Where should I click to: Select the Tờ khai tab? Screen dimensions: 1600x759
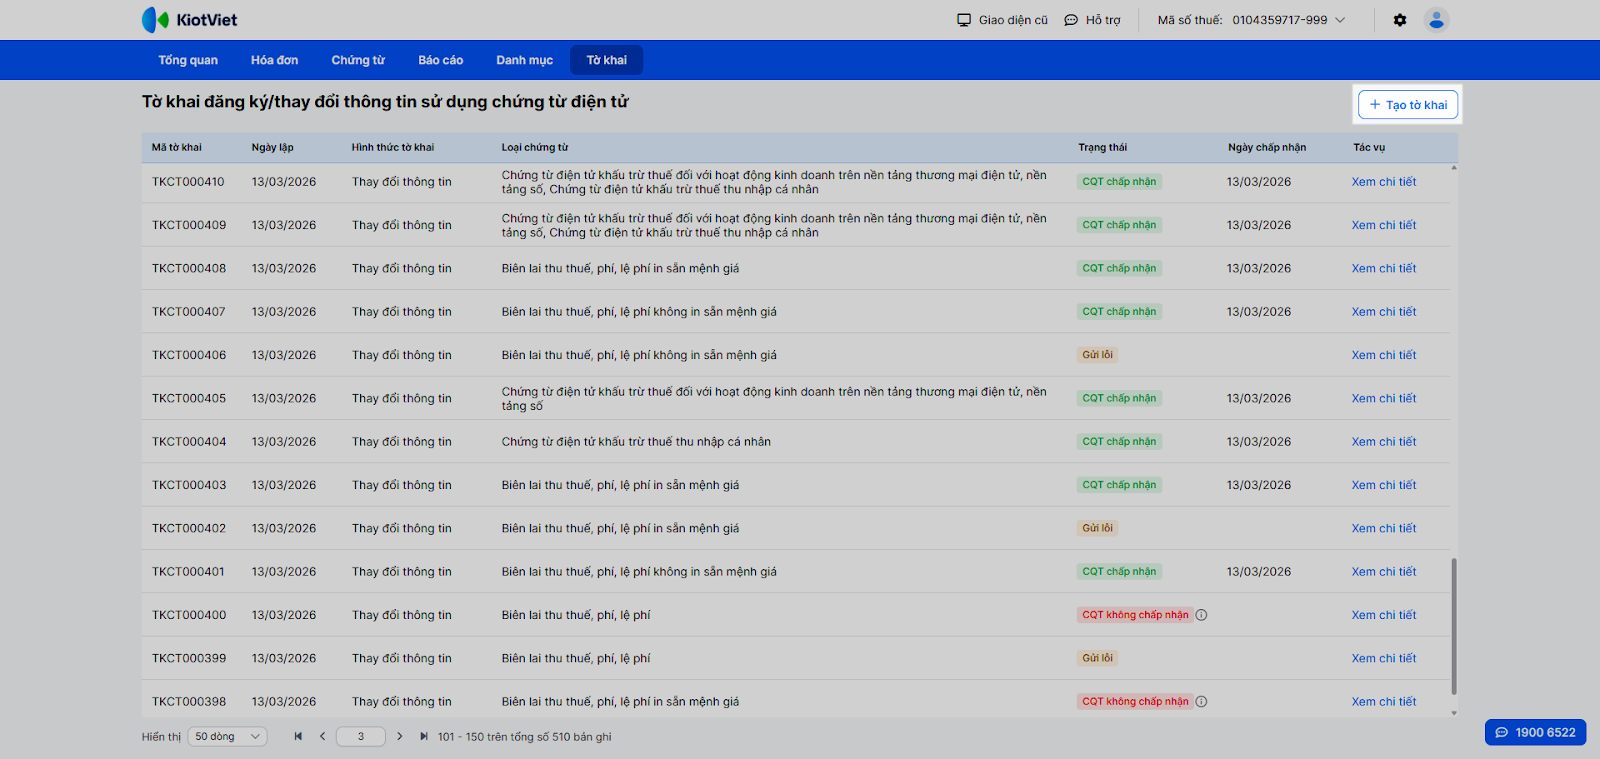click(x=607, y=60)
